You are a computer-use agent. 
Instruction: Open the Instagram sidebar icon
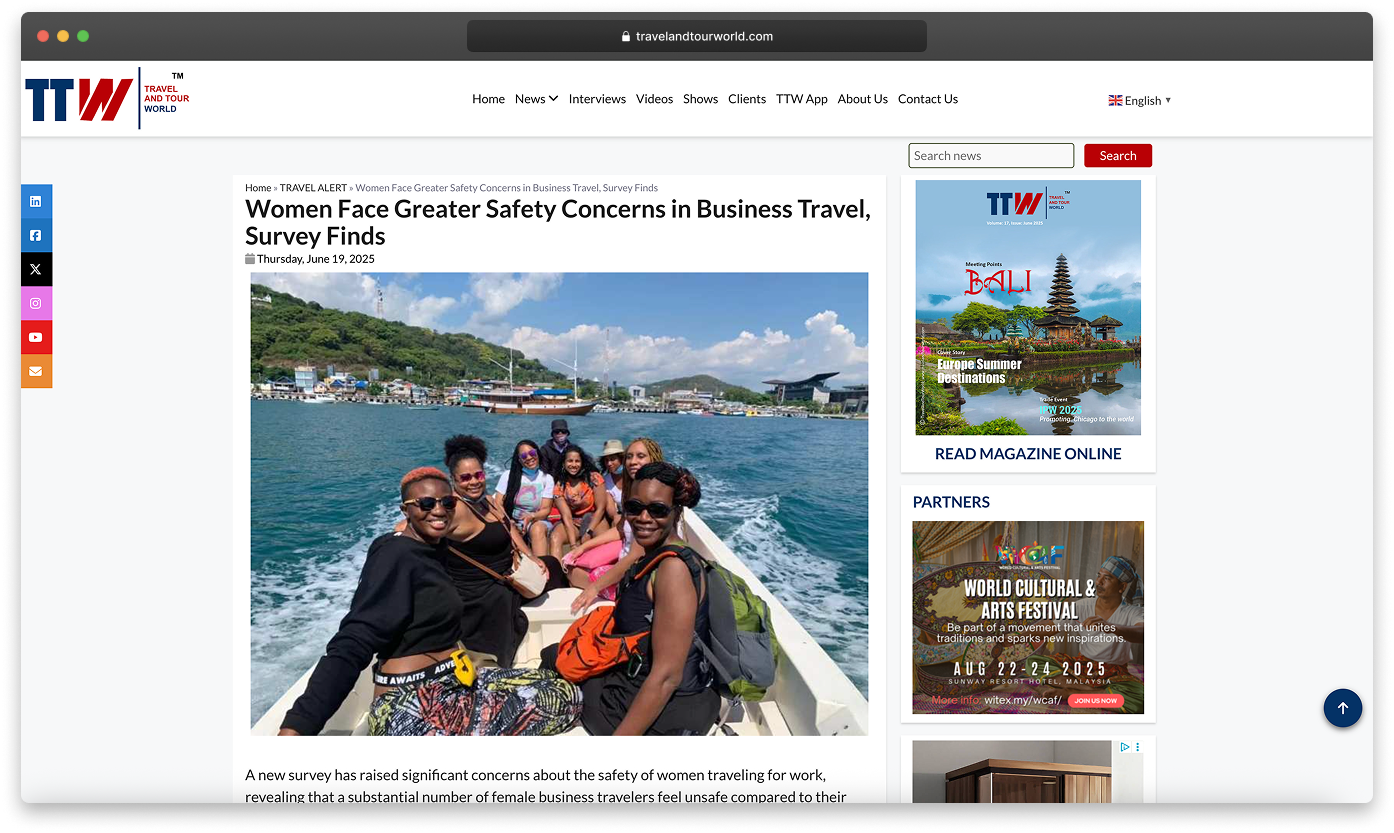[x=36, y=303]
